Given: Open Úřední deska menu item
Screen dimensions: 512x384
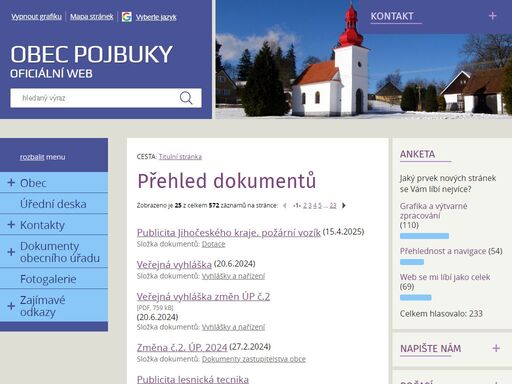Looking at the screenshot, I should coord(54,204).
